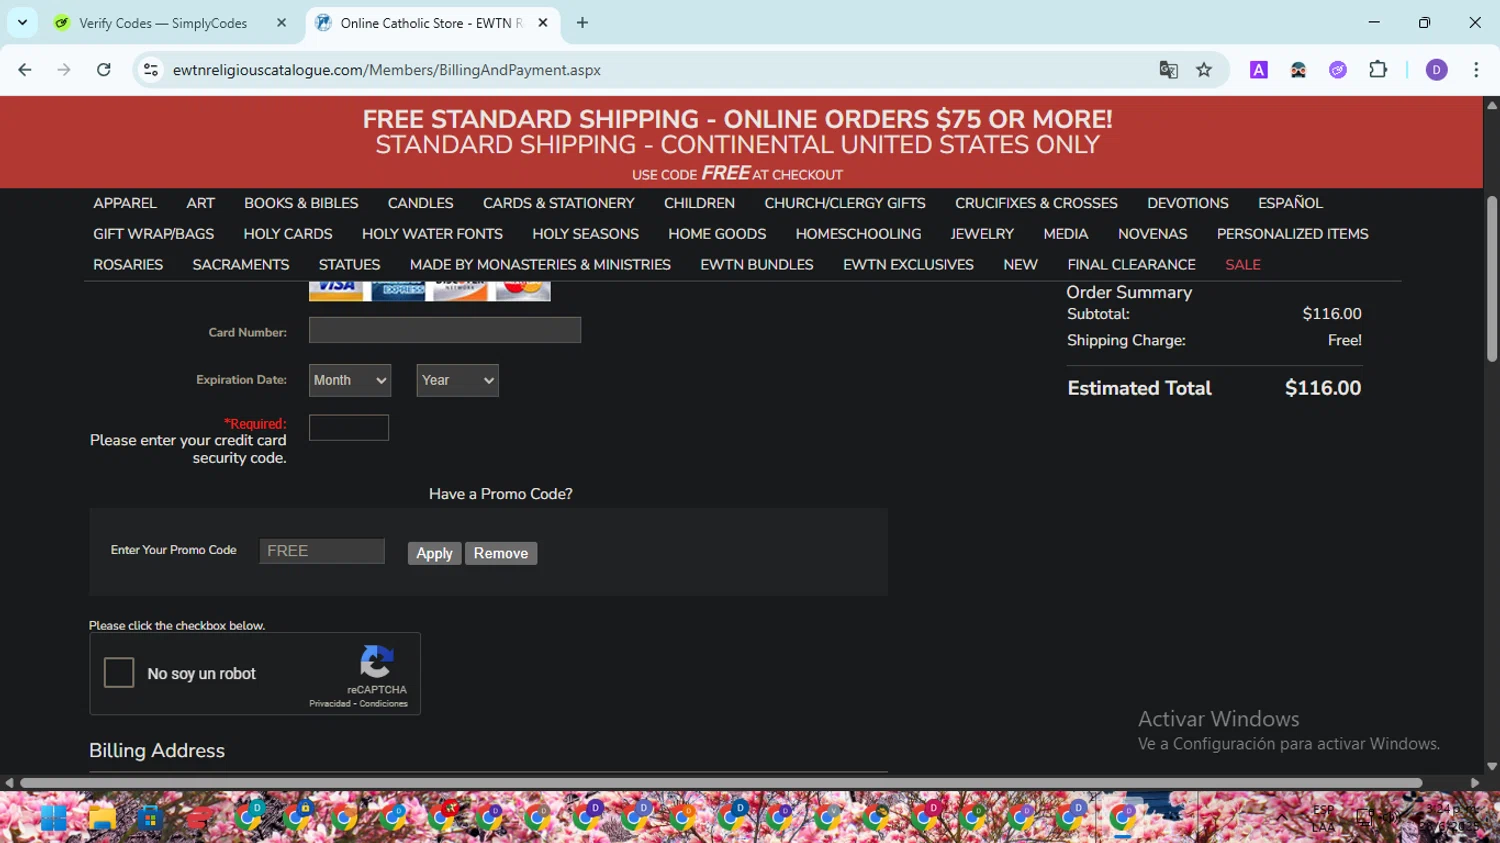Open the tab search dropdown arrow
Viewport: 1500px width, 843px height.
click(22, 23)
